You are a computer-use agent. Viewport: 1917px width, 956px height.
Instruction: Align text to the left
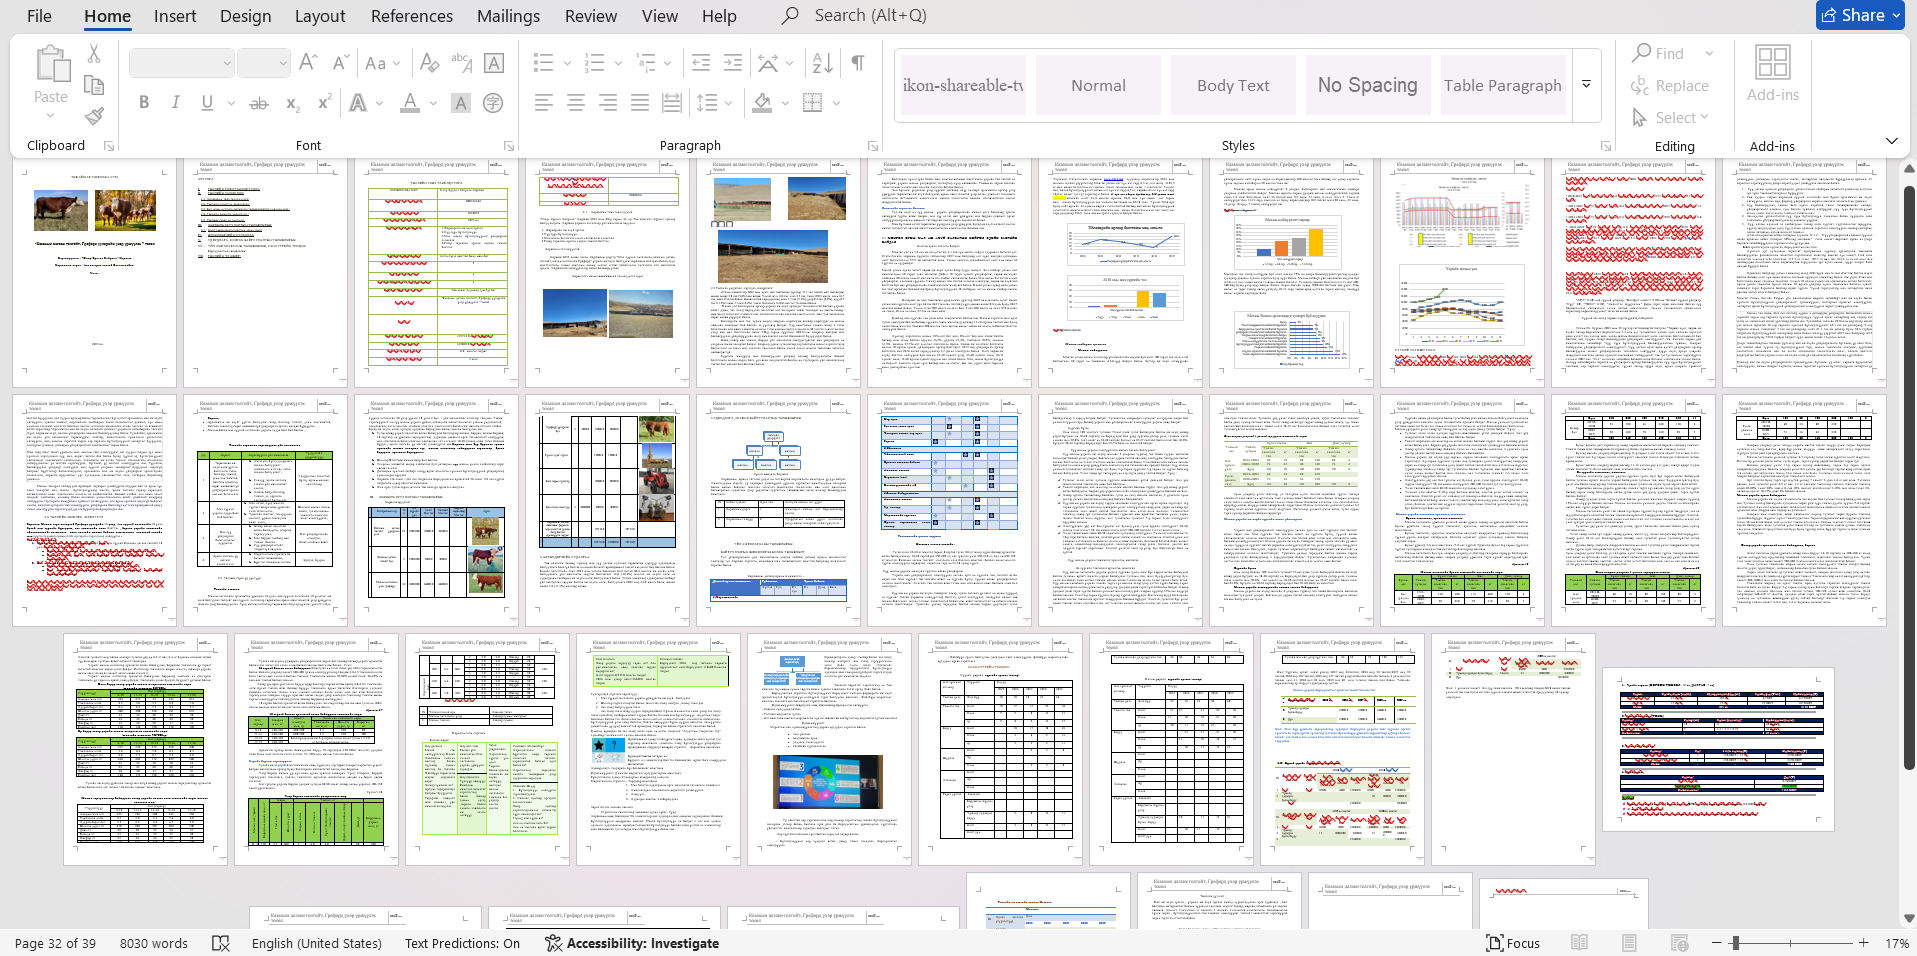543,103
